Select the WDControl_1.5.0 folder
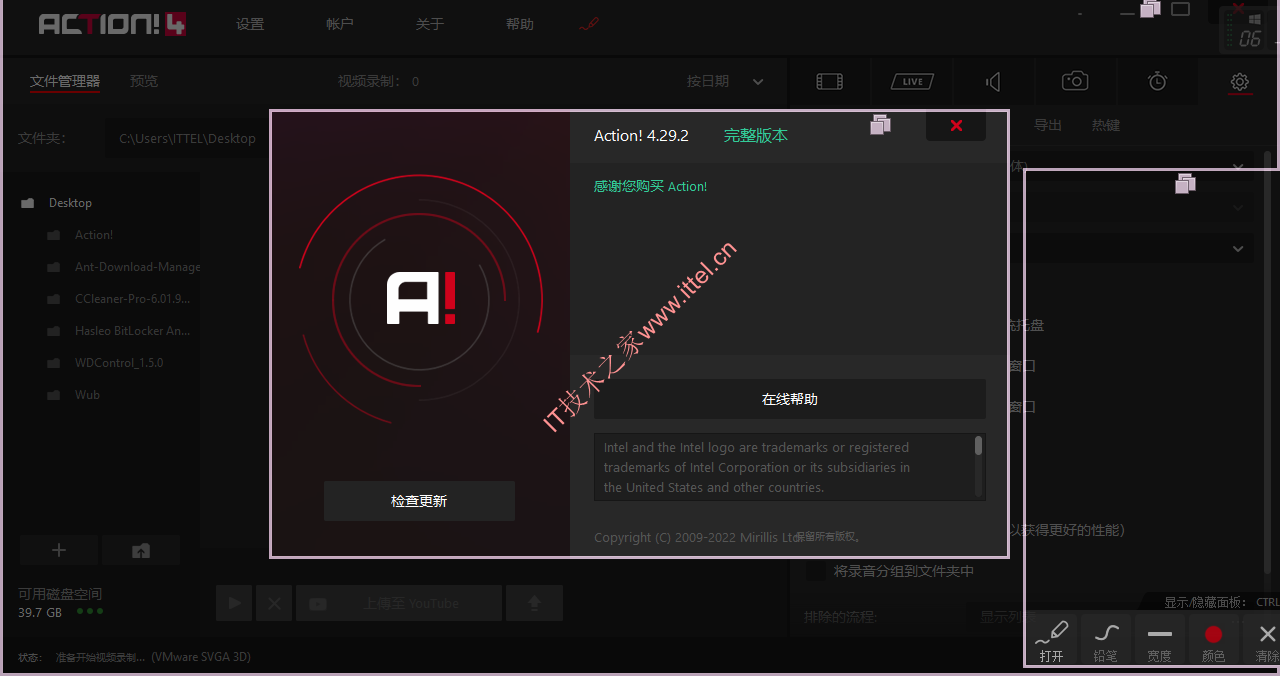1280x676 pixels. point(119,363)
